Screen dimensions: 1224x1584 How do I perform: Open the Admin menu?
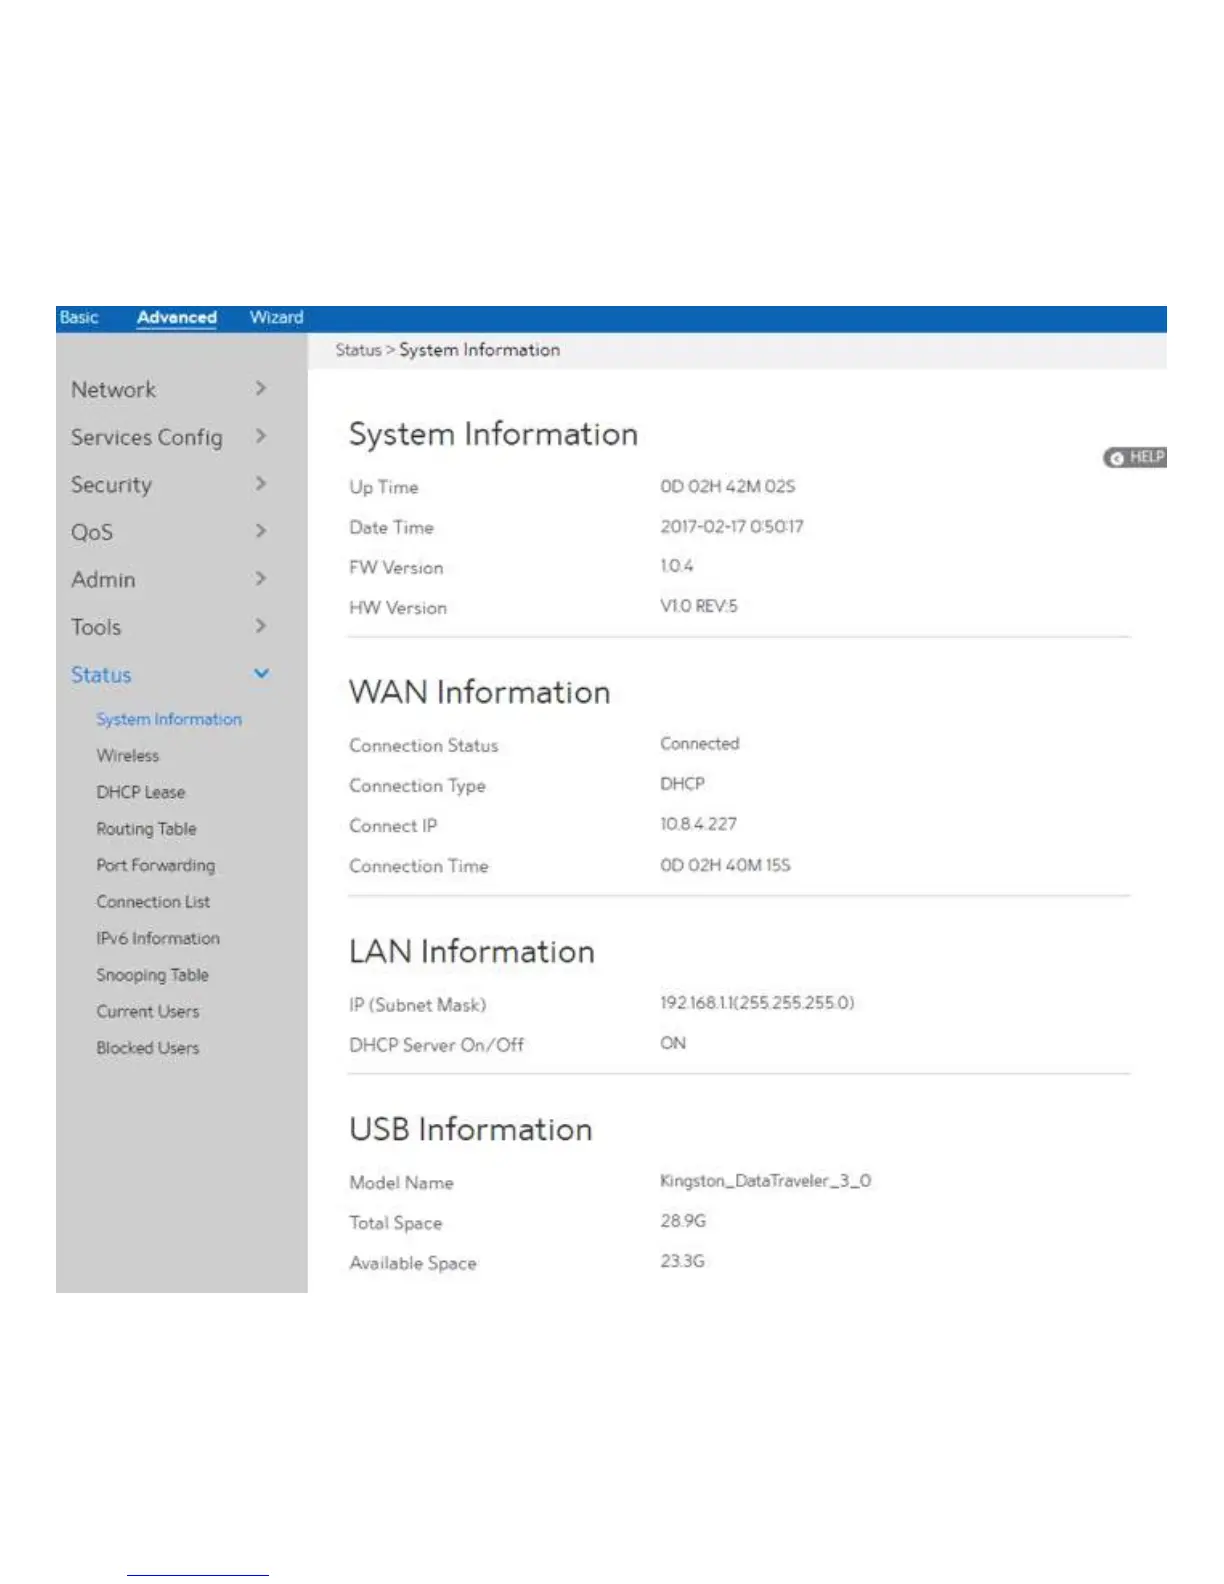coord(103,580)
